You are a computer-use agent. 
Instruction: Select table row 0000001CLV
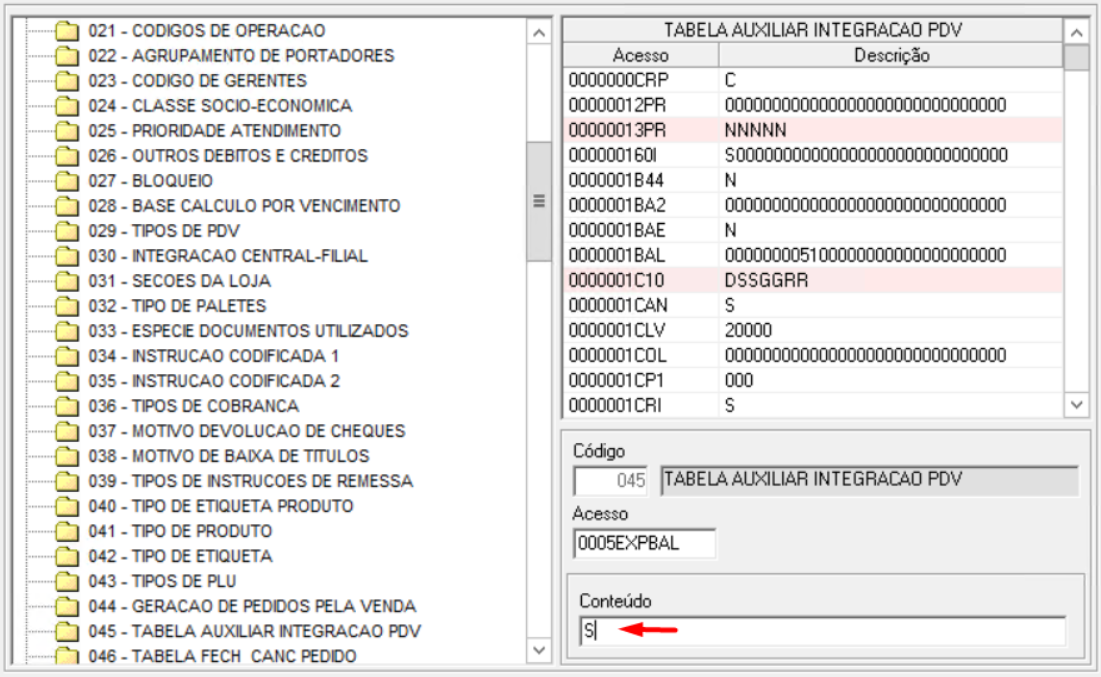tap(813, 330)
